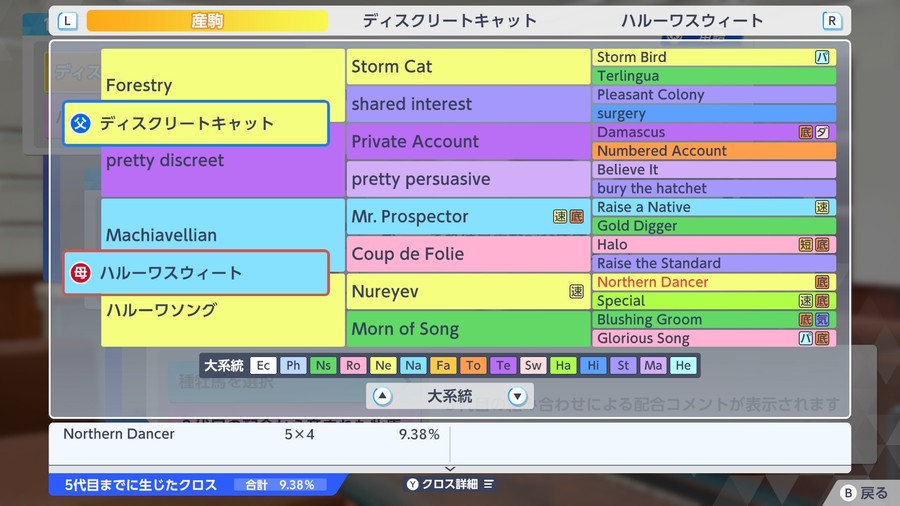
Task: Click the Gold Digger cell
Action: pos(714,225)
